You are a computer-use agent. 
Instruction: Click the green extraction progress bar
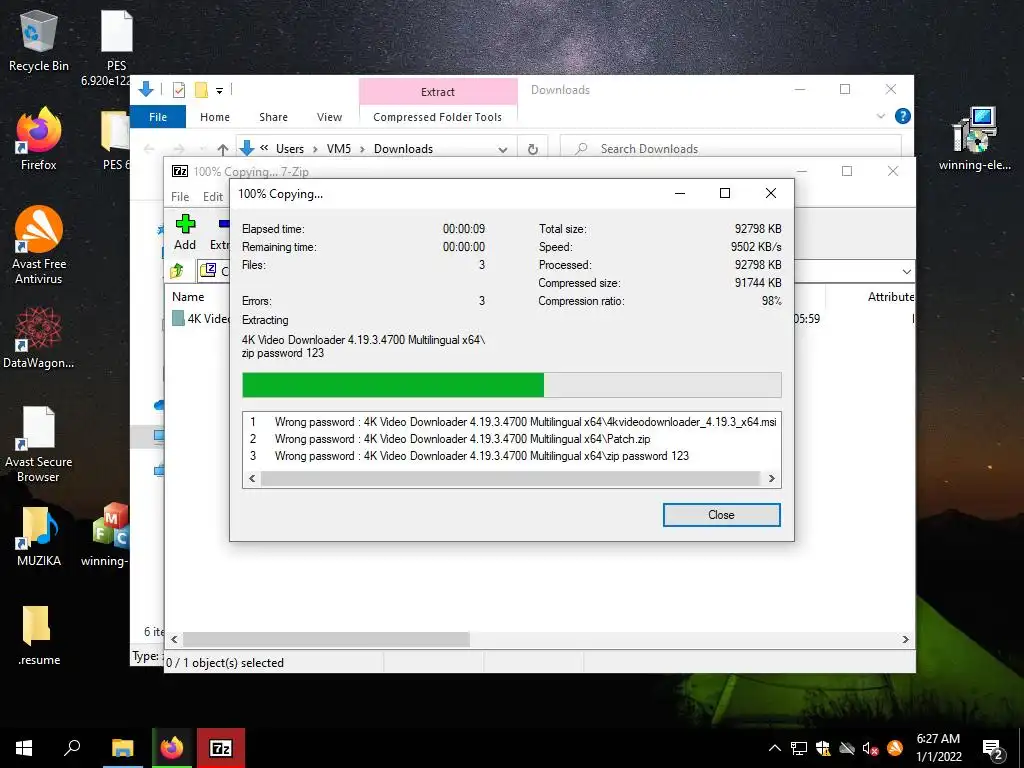tap(392, 385)
